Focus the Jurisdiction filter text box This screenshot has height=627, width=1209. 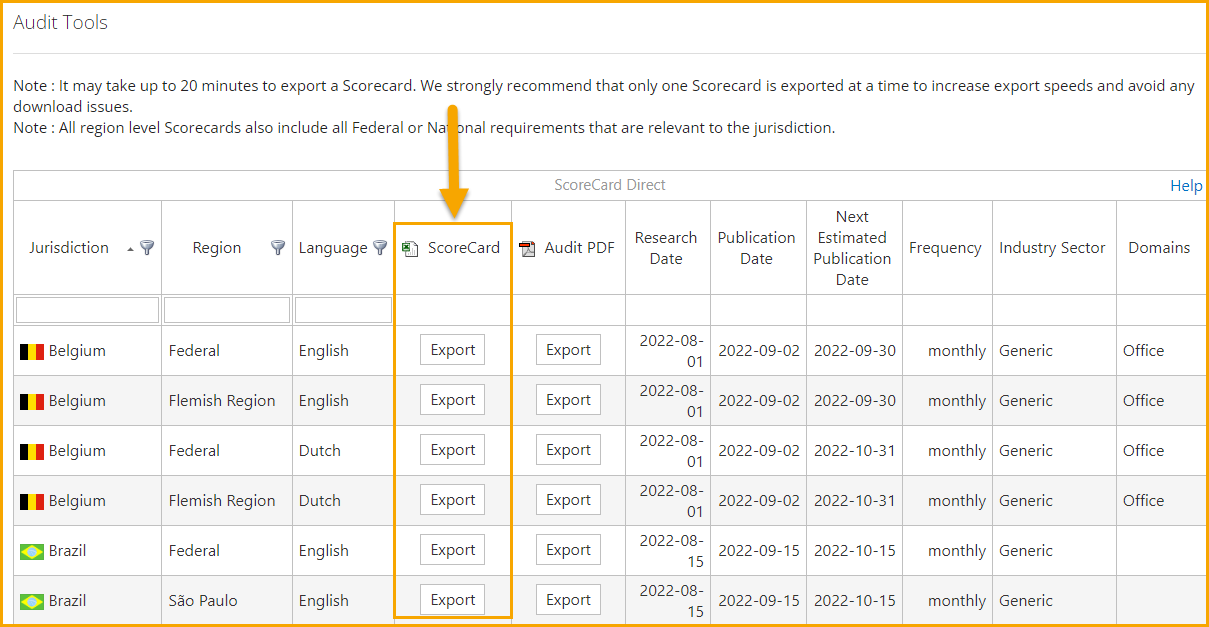pyautogui.click(x=87, y=310)
